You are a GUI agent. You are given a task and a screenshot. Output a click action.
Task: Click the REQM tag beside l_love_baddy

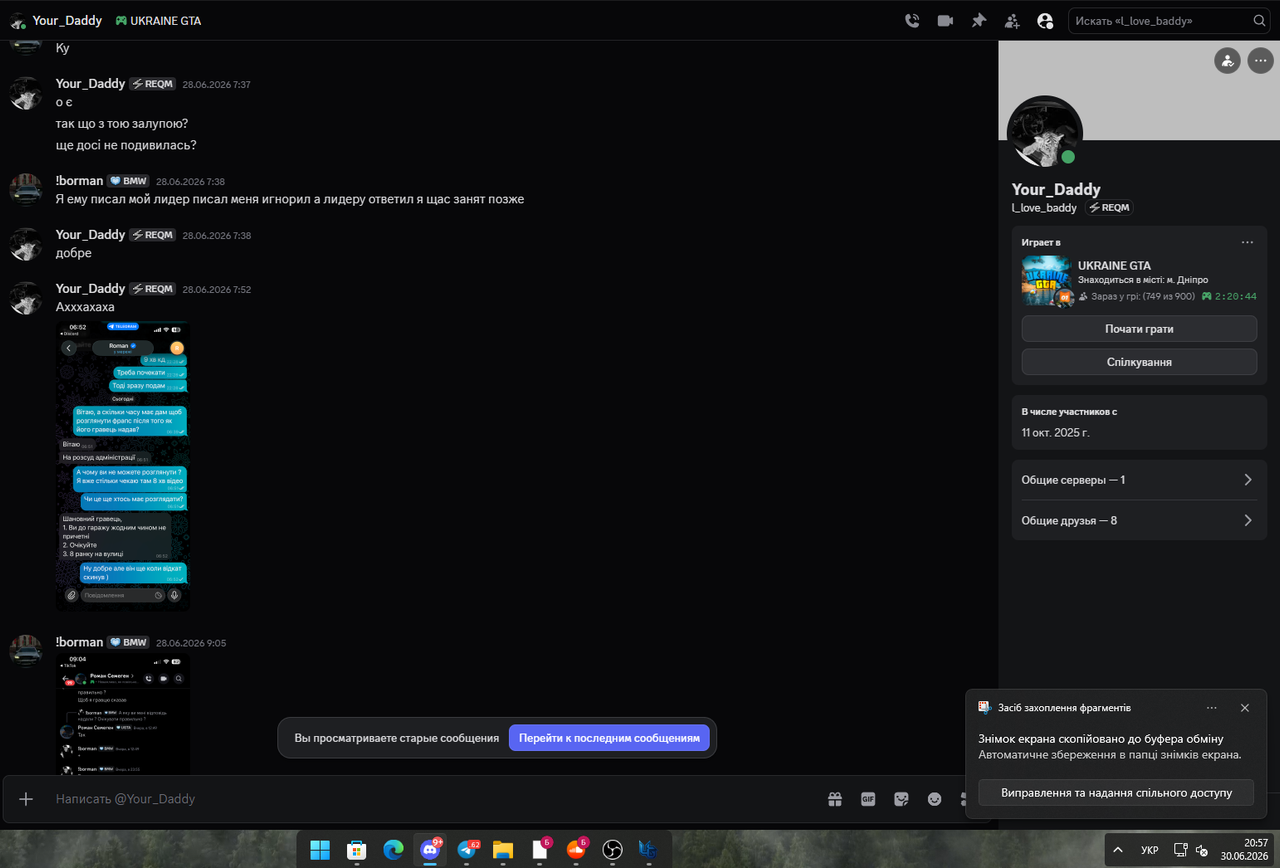click(x=1109, y=208)
